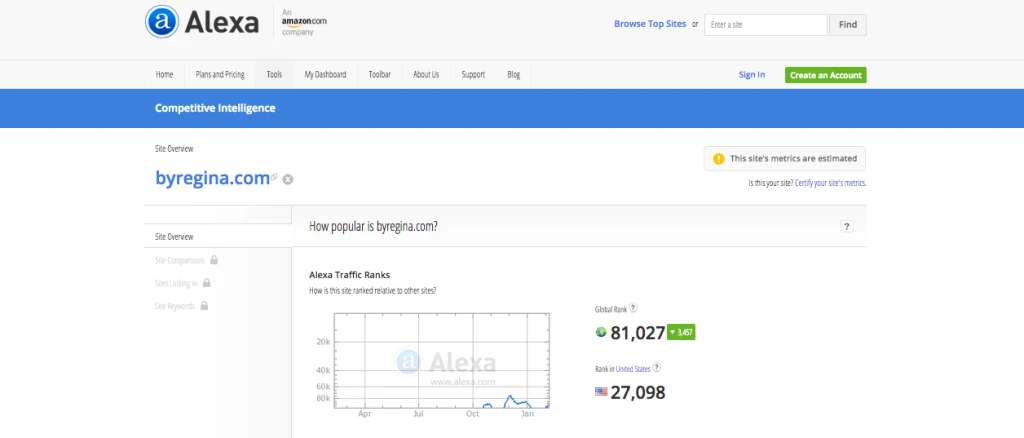Open the Toolbar menu item
Image resolution: width=1024 pixels, height=438 pixels.
click(379, 74)
